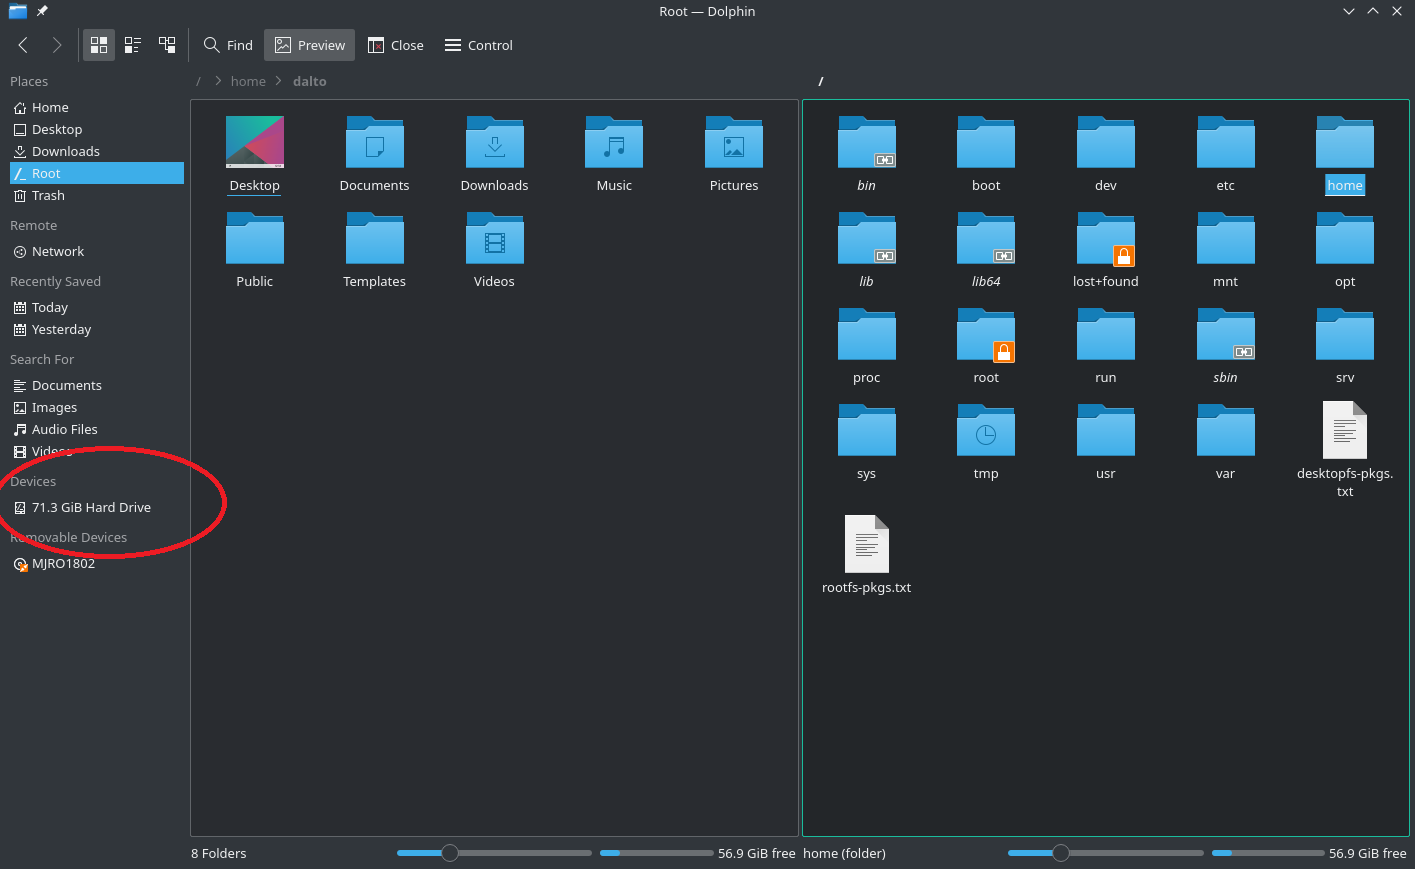Switch to Icons view mode

[99, 45]
